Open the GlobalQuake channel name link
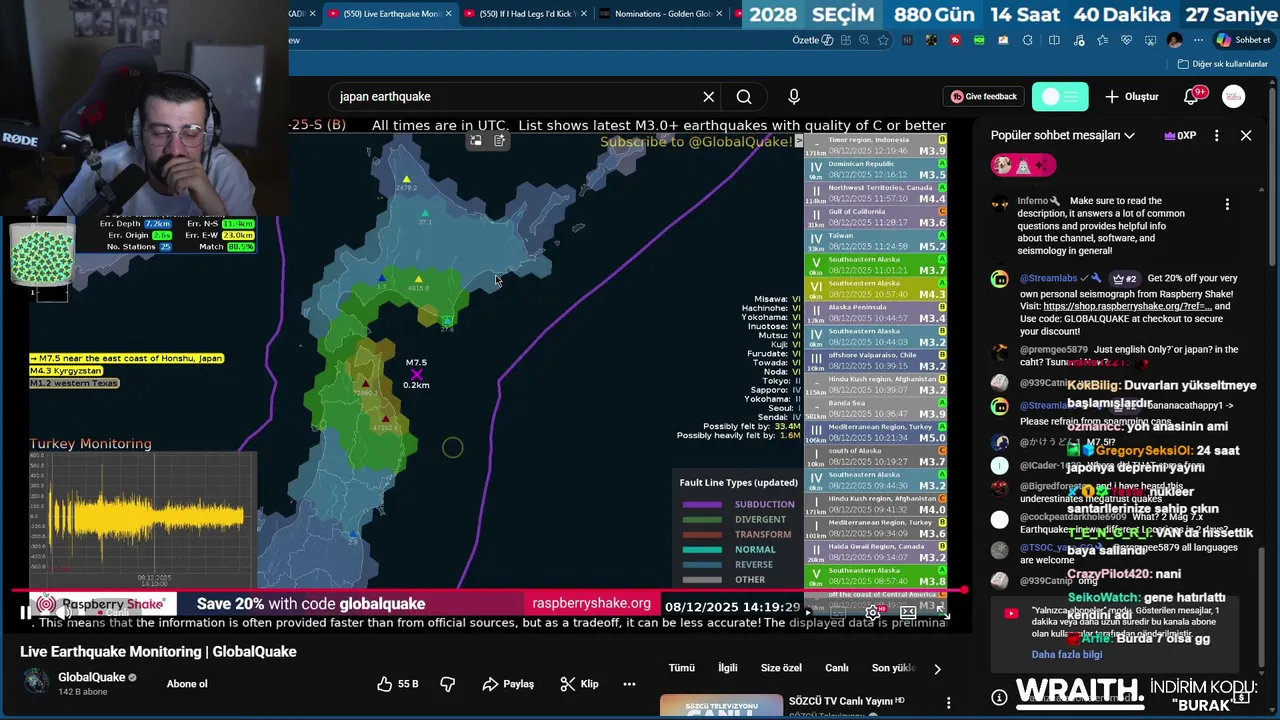Screen dimensions: 1280x720 [91, 677]
